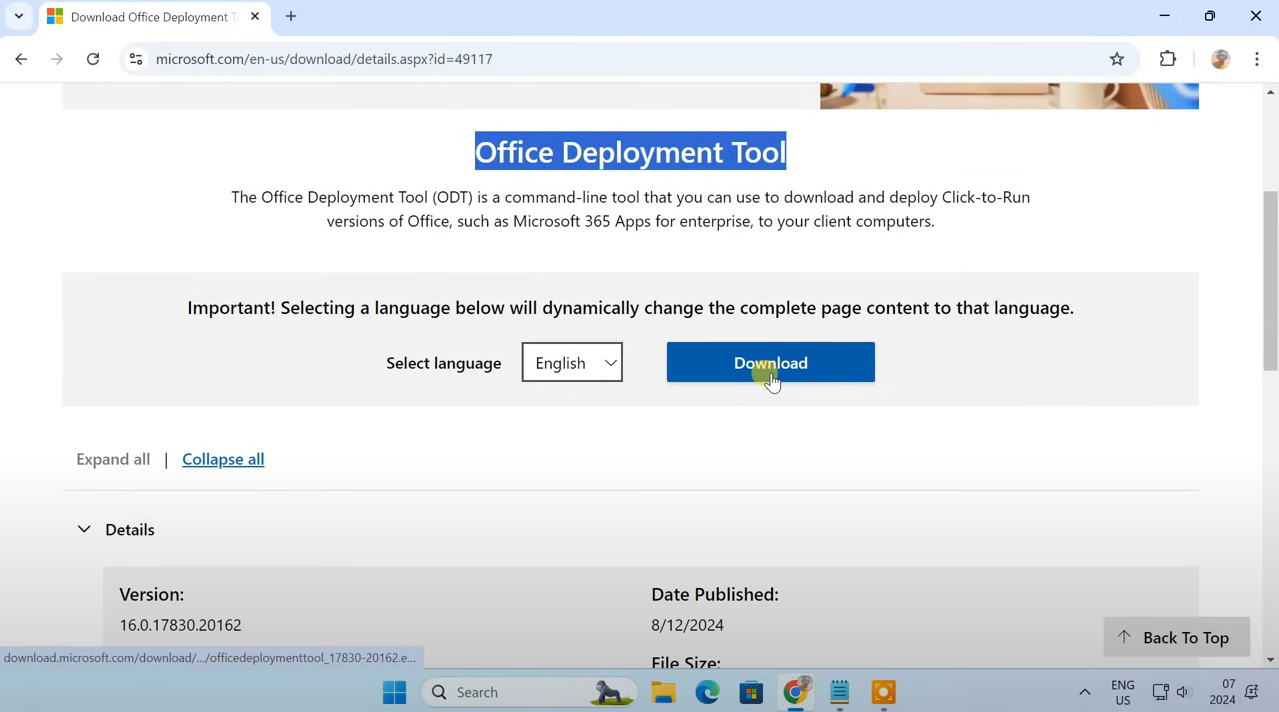Open the volume speaker tray icon
Image resolution: width=1279 pixels, height=712 pixels.
(1183, 692)
